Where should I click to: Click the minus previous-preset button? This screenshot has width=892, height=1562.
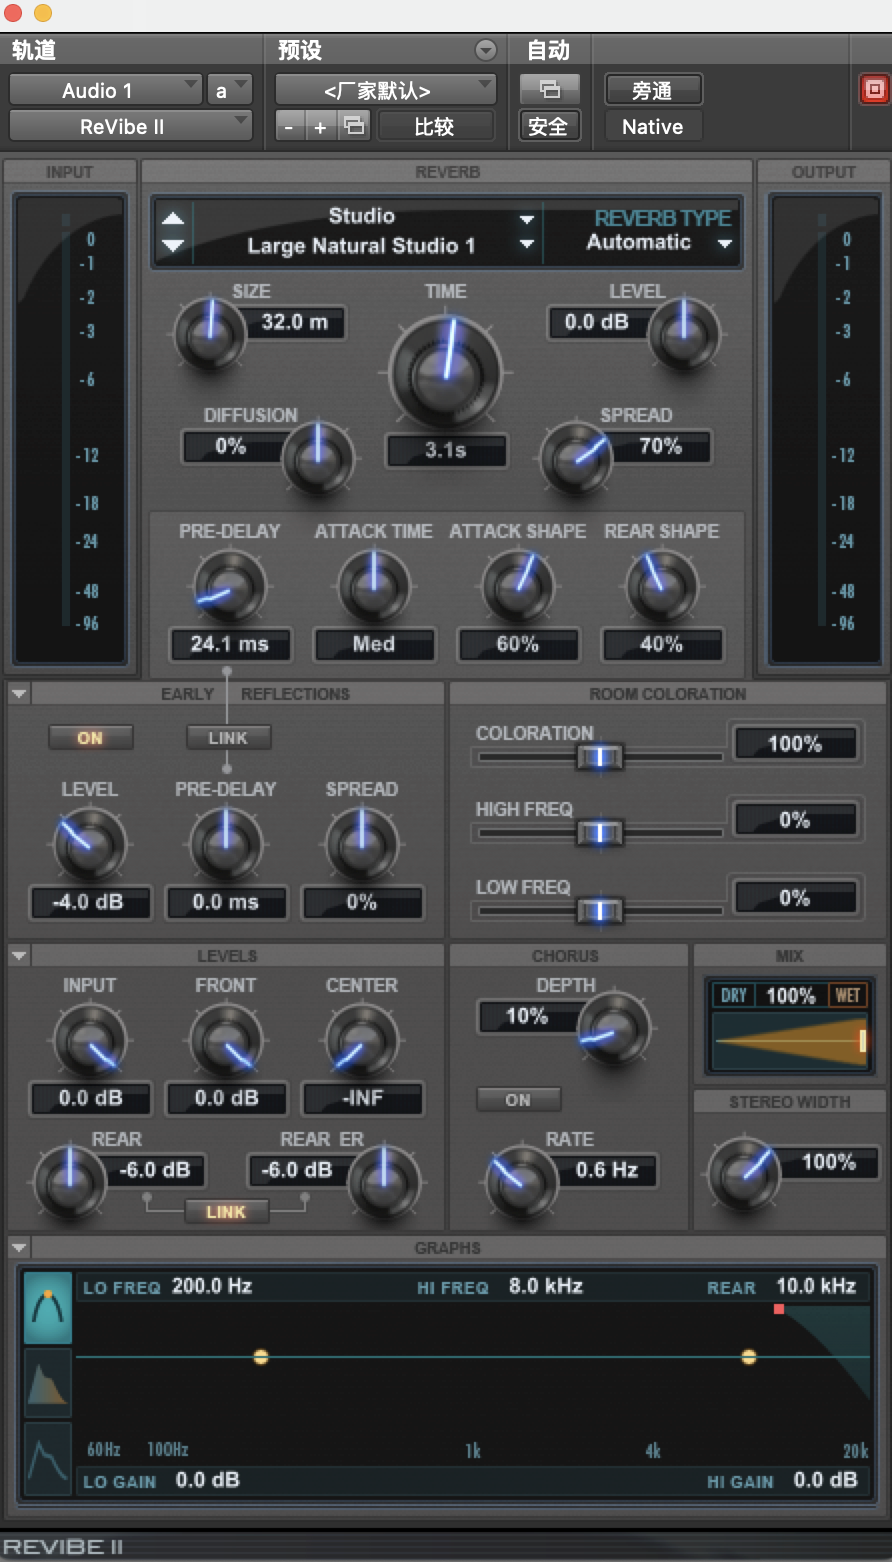pyautogui.click(x=290, y=126)
